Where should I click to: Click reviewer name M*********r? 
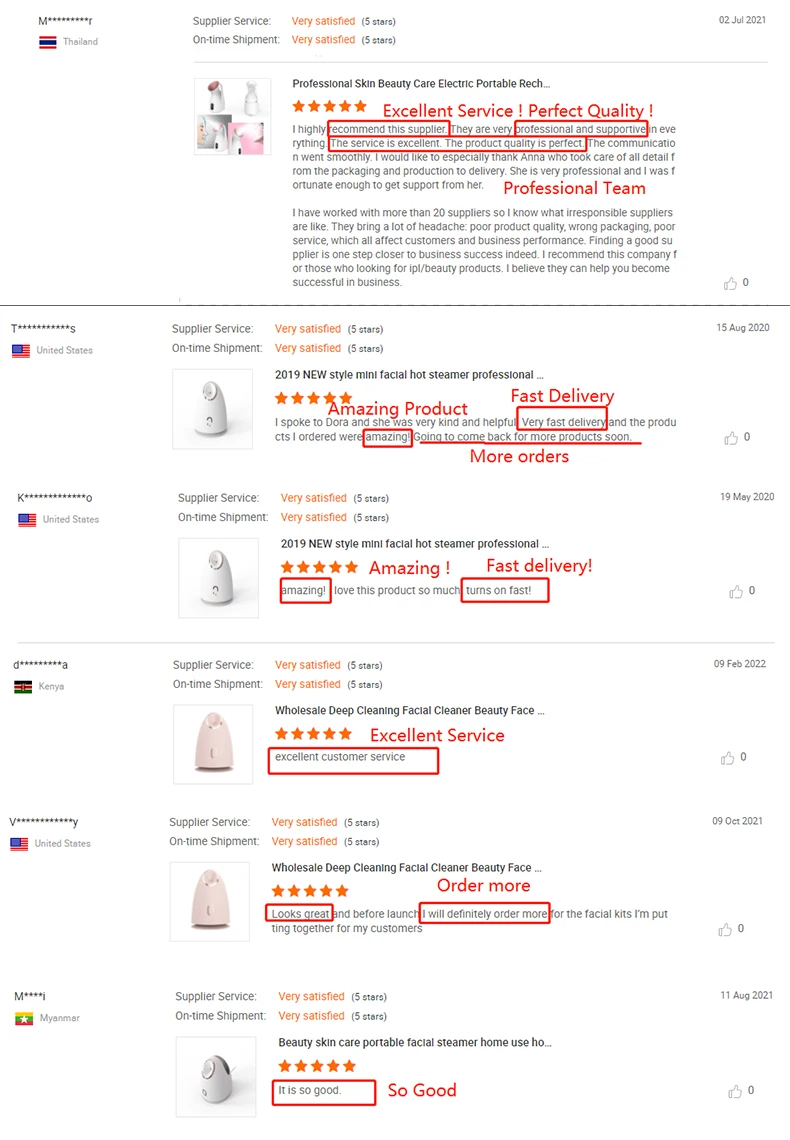click(65, 20)
